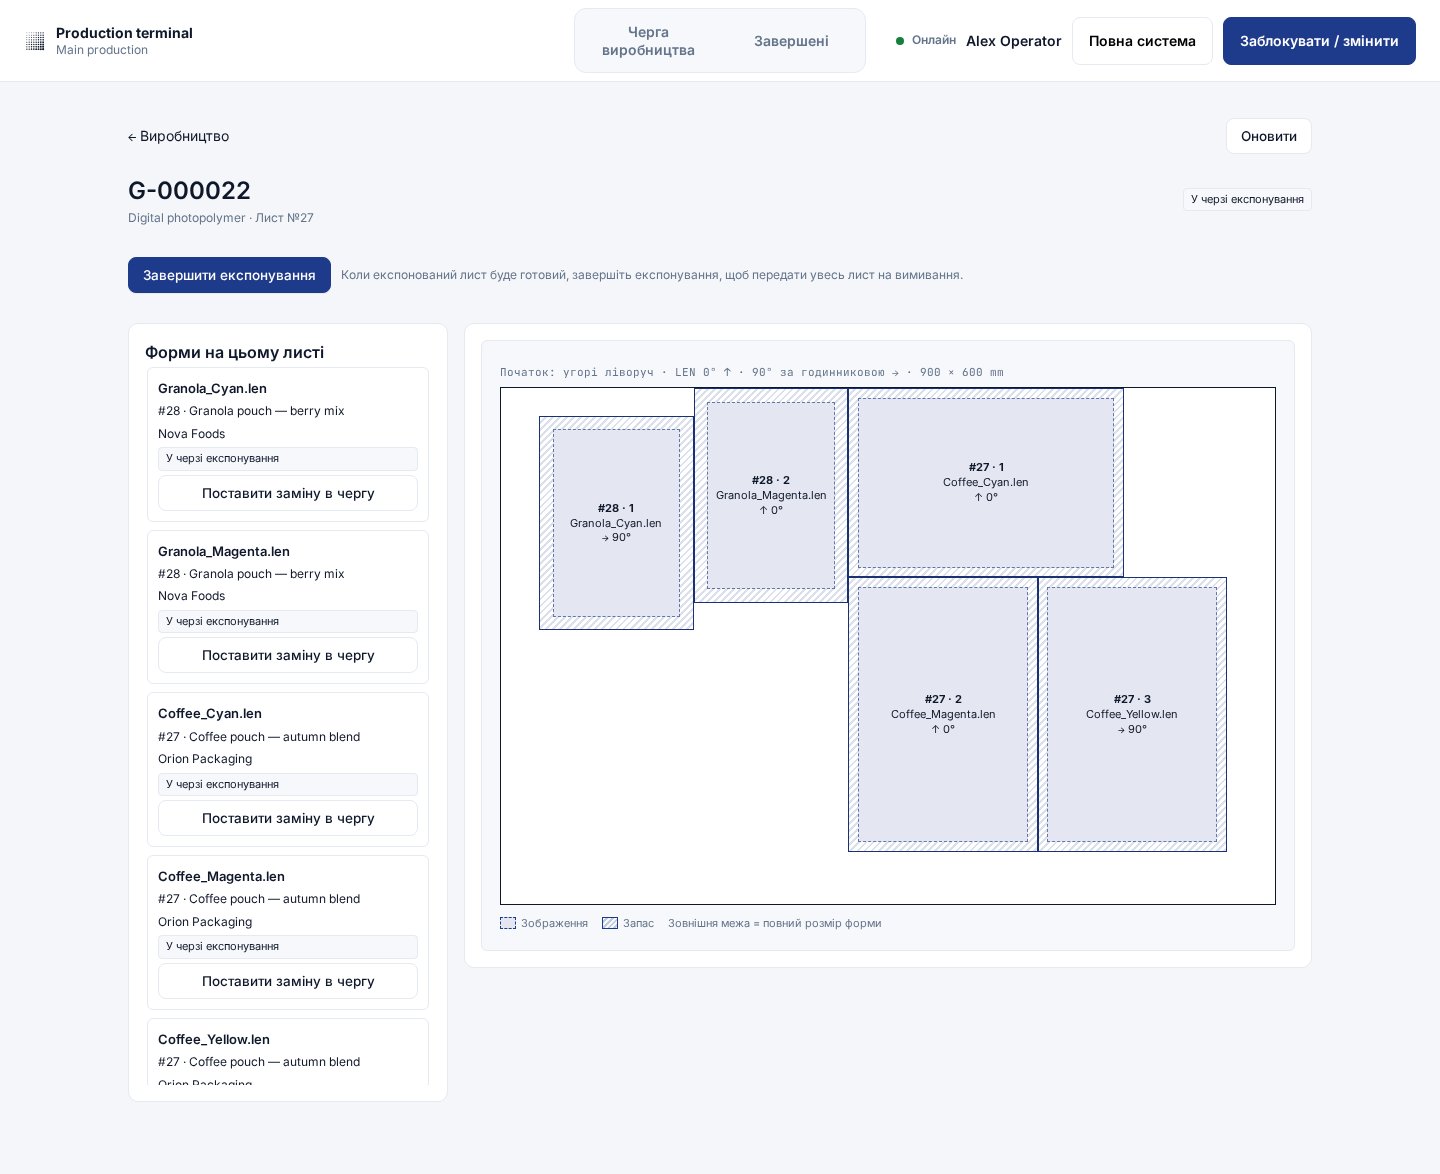
Task: Queue replacement for Granola_Cyan.len
Action: pyautogui.click(x=288, y=493)
